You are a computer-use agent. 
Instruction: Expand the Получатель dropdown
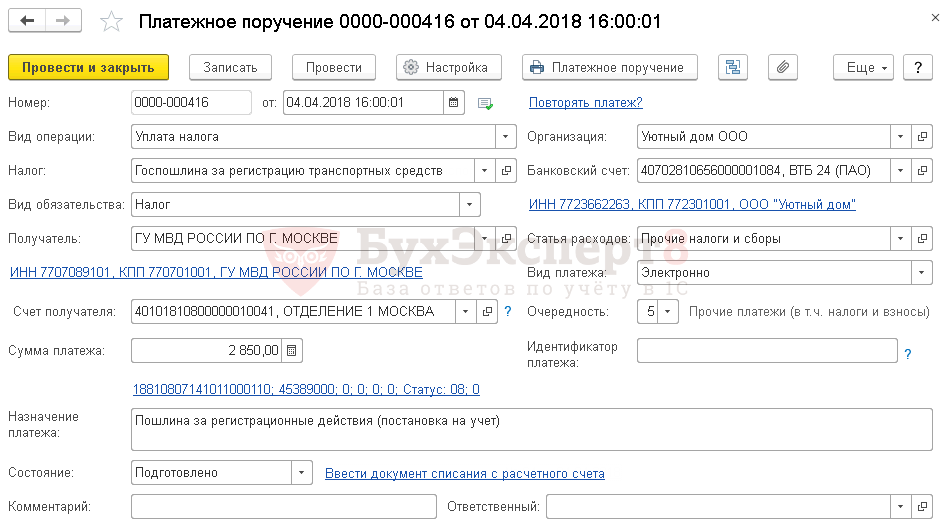(484, 239)
